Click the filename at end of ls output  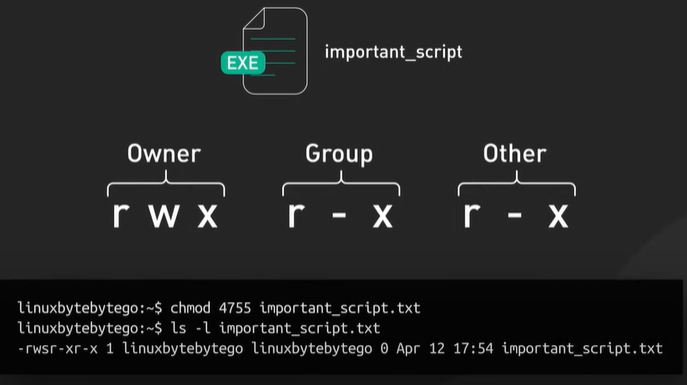582,349
